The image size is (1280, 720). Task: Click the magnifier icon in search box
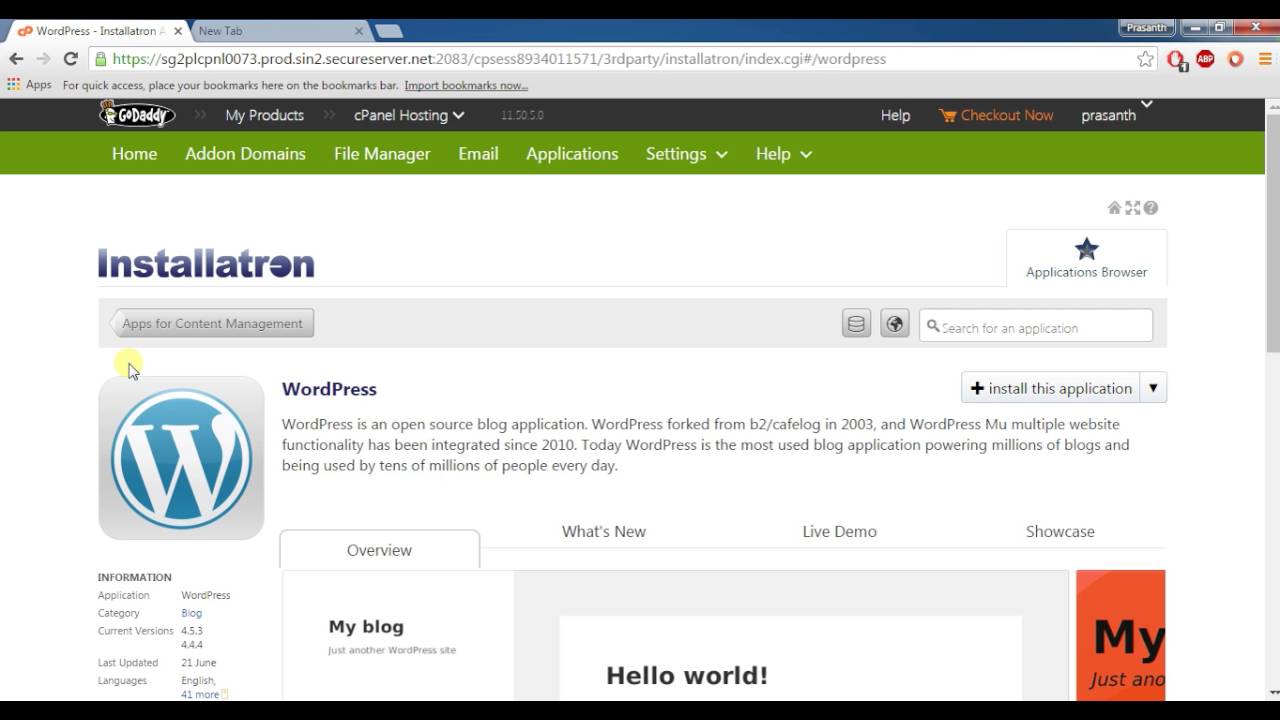(x=933, y=326)
